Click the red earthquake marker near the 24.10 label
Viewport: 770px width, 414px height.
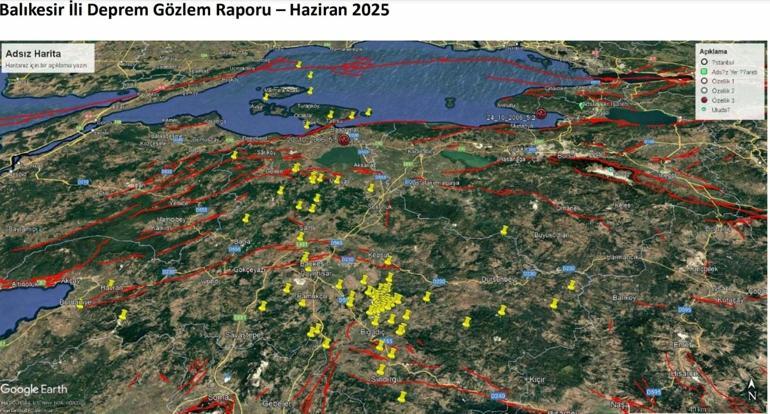click(x=541, y=113)
